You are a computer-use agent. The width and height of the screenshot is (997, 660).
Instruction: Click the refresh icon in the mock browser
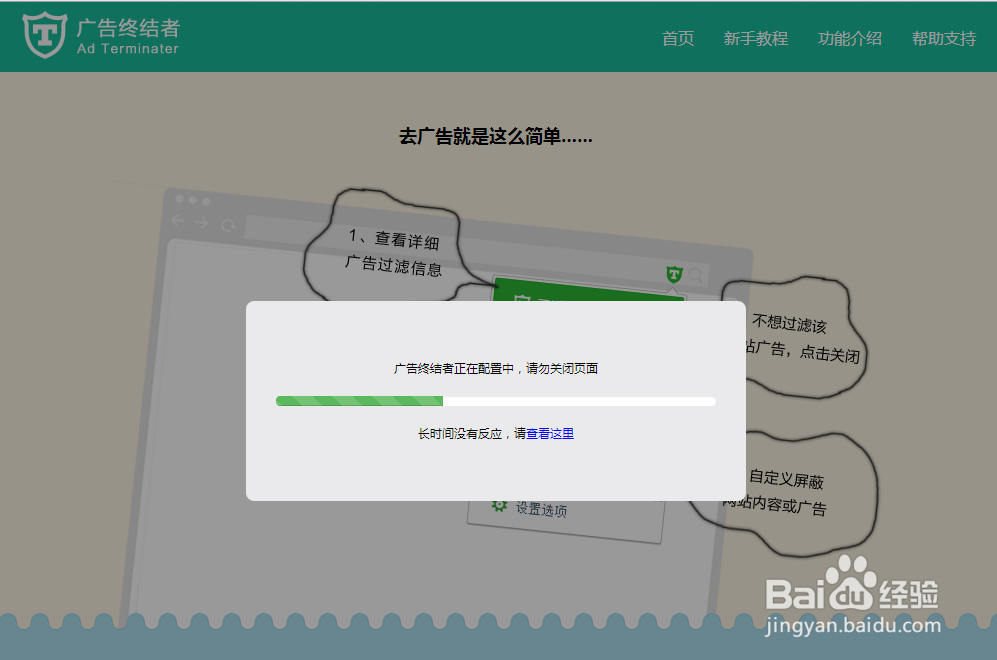[x=228, y=224]
